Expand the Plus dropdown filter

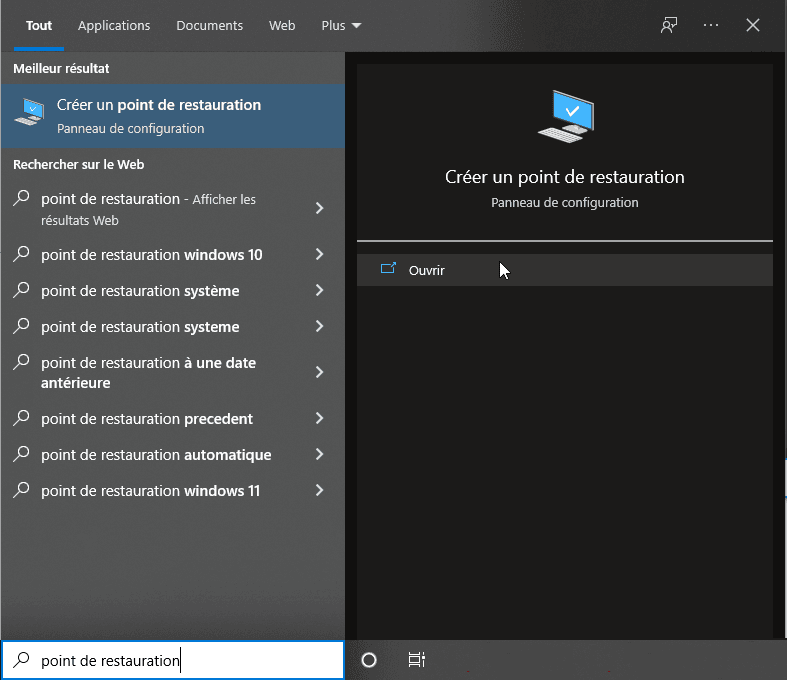[x=341, y=25]
